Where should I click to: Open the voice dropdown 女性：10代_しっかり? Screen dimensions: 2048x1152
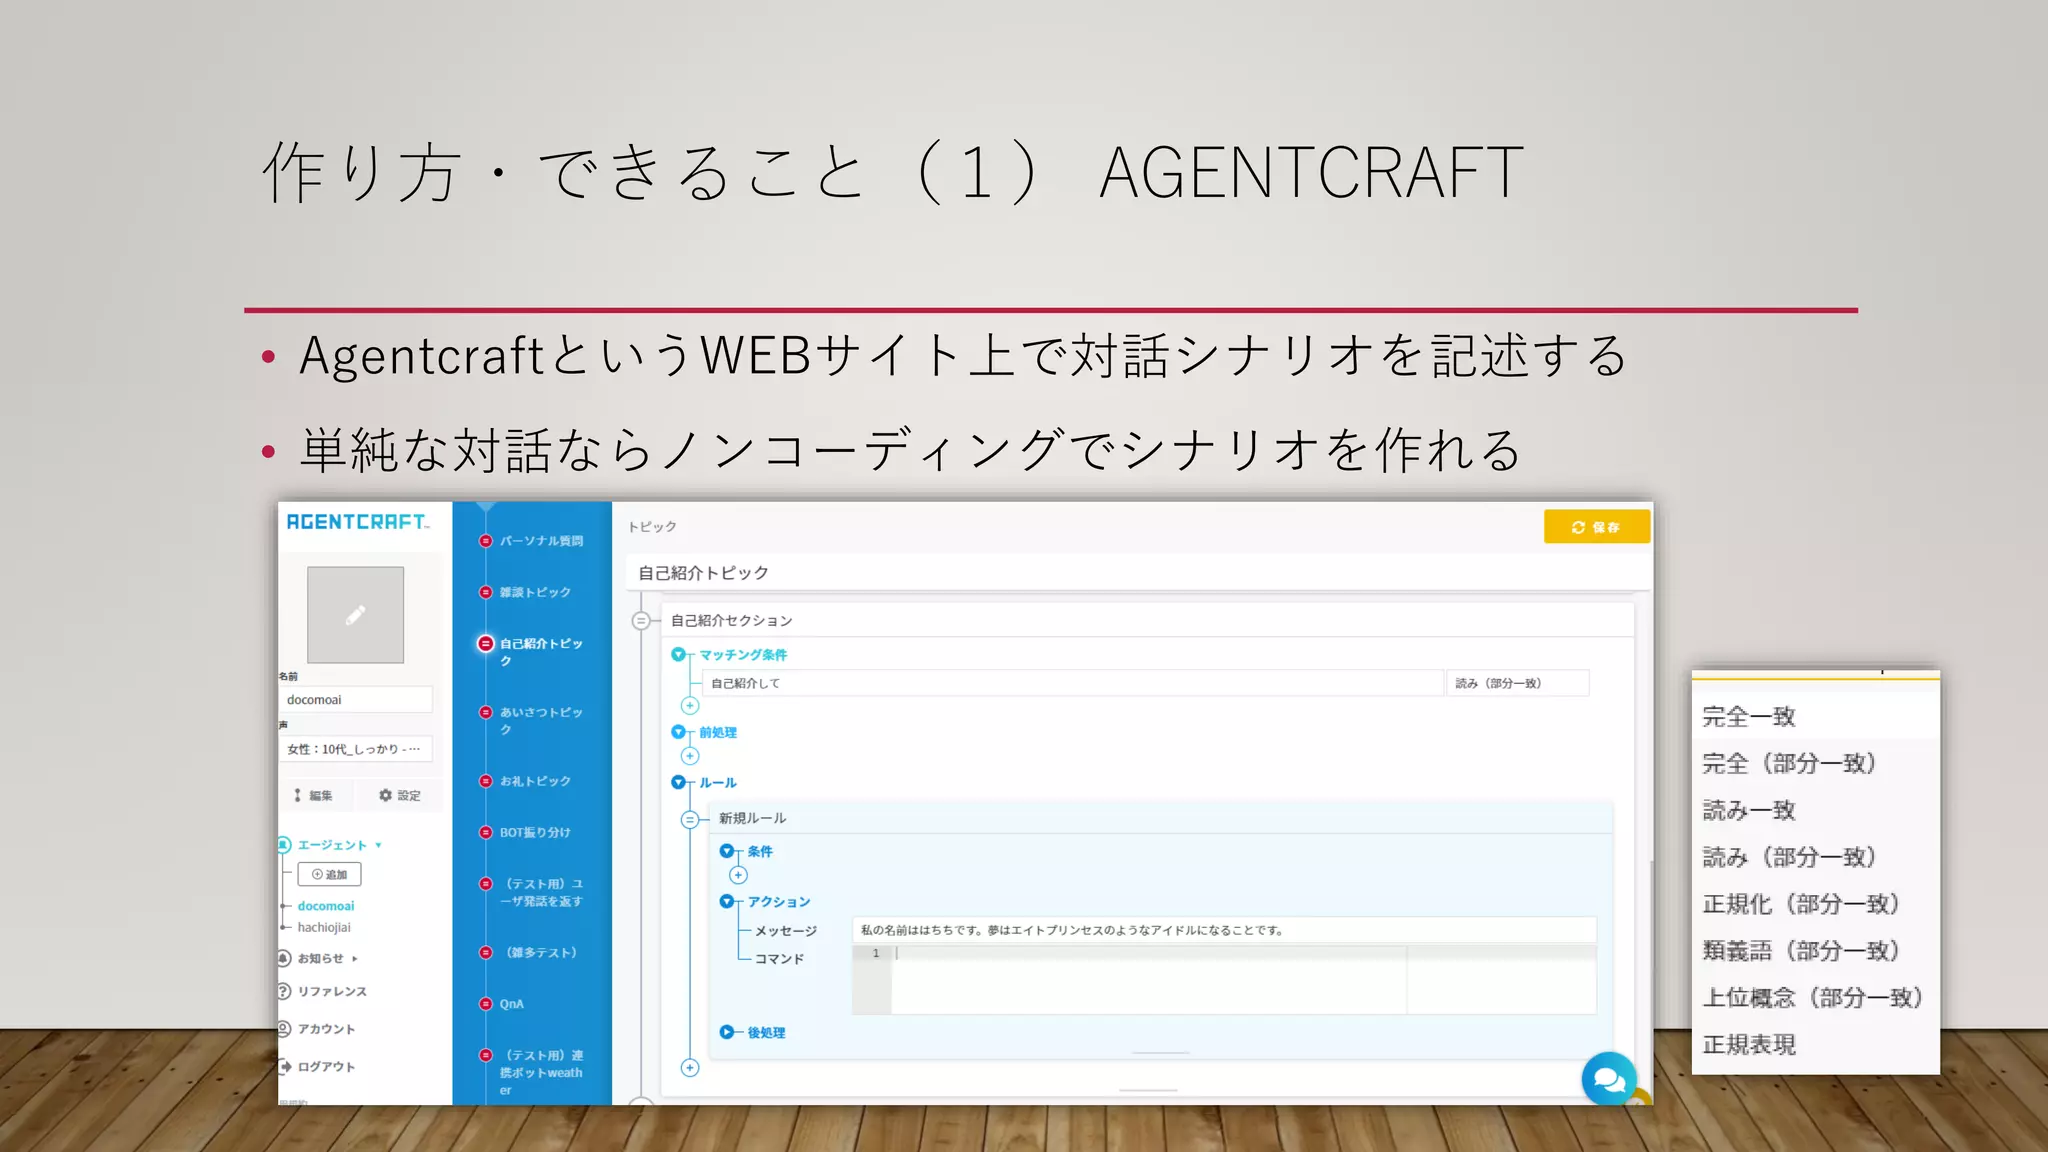pyautogui.click(x=355, y=749)
